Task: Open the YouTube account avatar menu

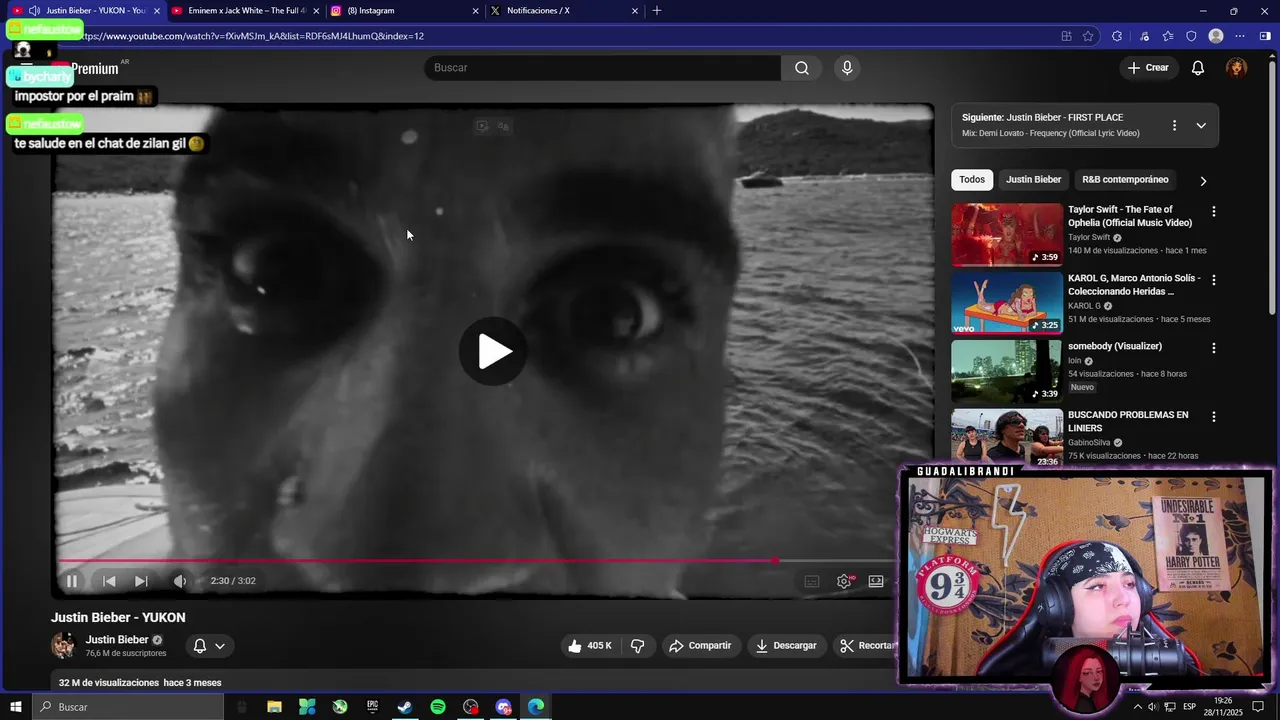Action: [x=1237, y=68]
